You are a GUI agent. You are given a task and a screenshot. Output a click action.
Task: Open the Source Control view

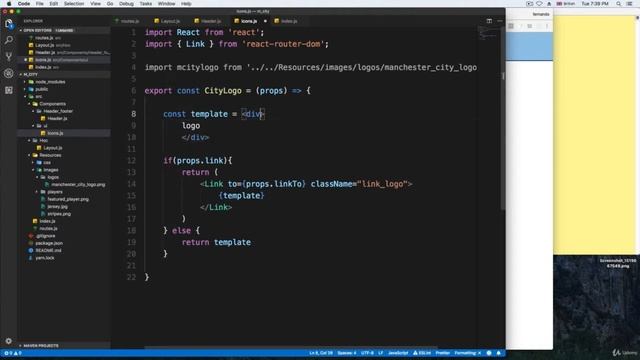point(9,57)
